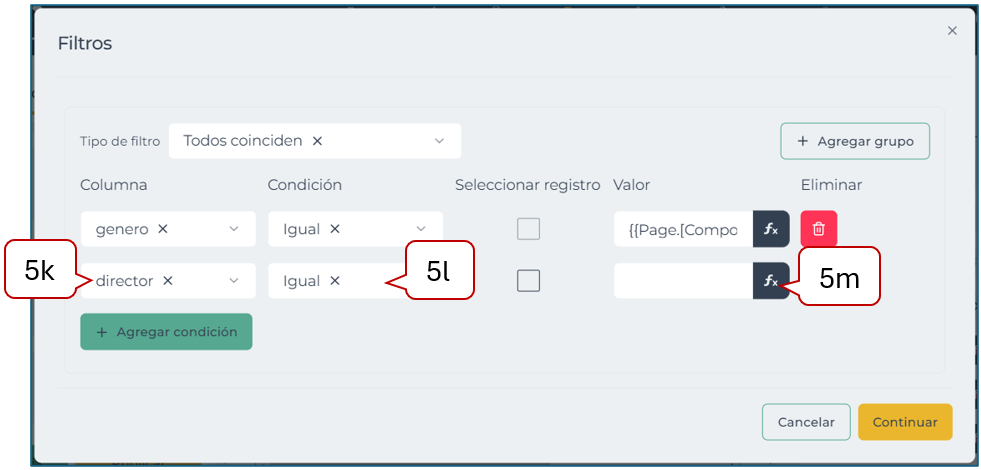Viewport: 981px width, 470px height.
Task: Check Seleccionar registro for genero row
Action: 528,229
